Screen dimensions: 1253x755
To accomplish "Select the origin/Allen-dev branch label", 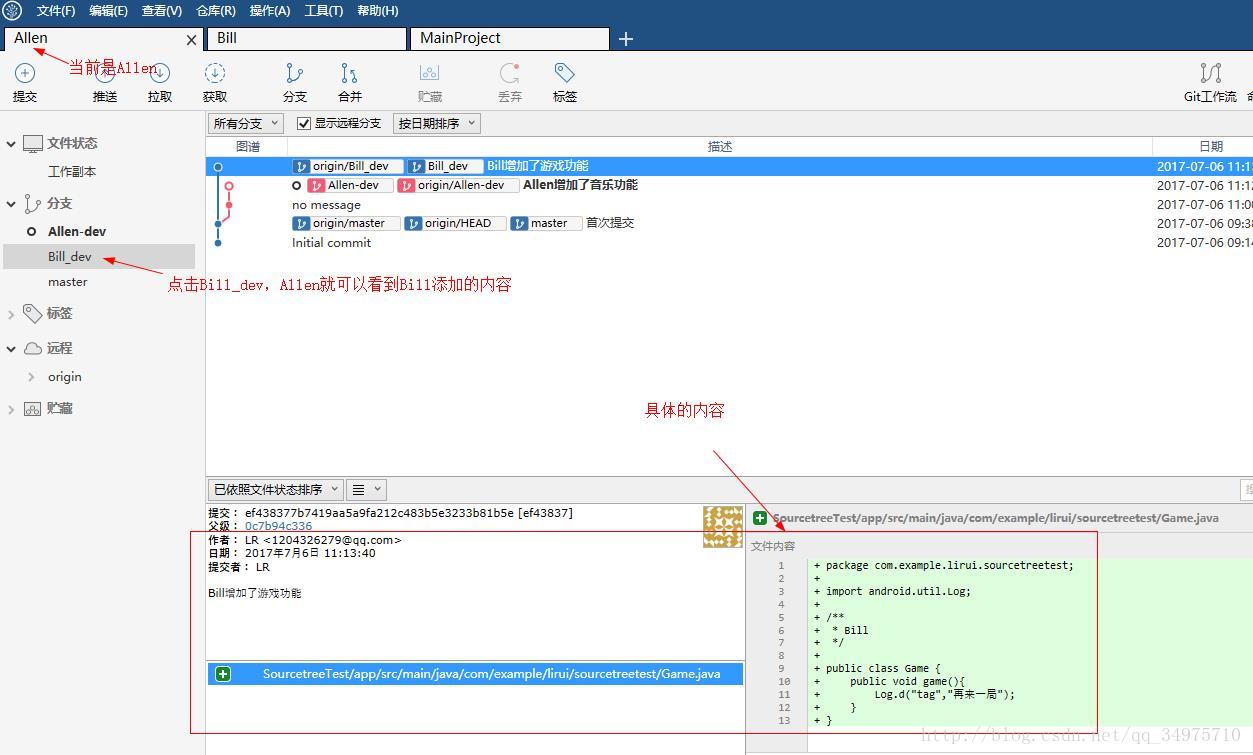I will [x=458, y=185].
